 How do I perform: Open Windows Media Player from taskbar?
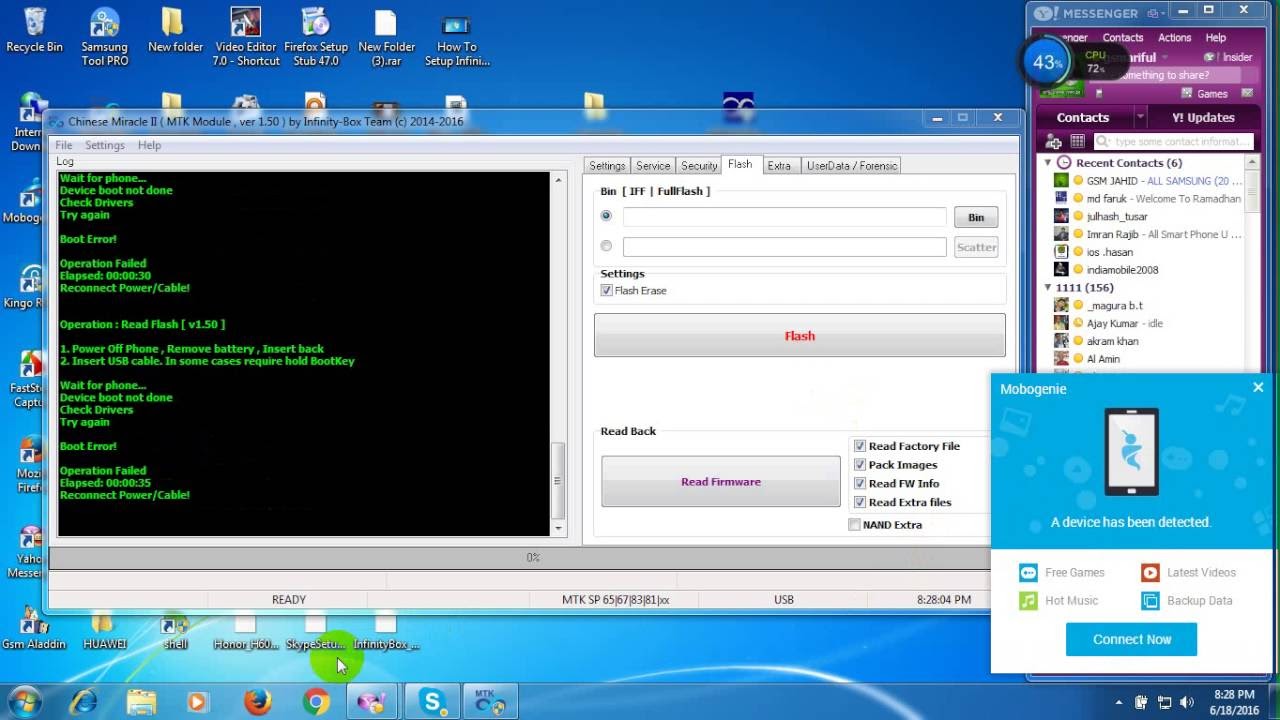(198, 702)
